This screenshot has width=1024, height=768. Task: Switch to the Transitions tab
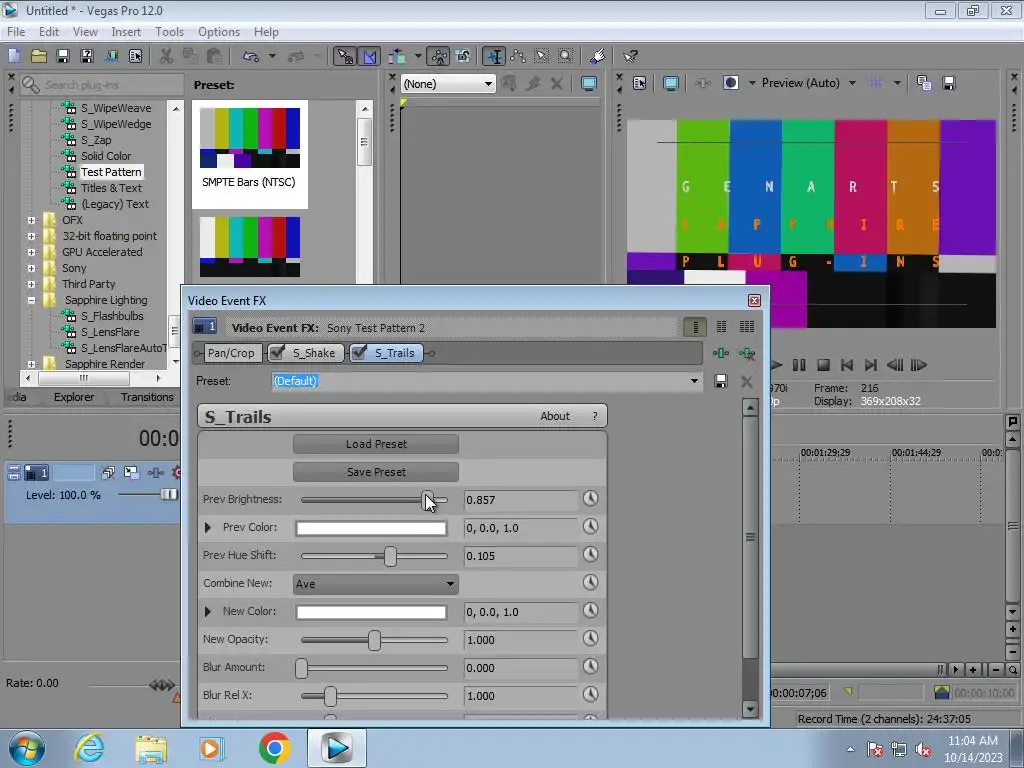pos(147,397)
